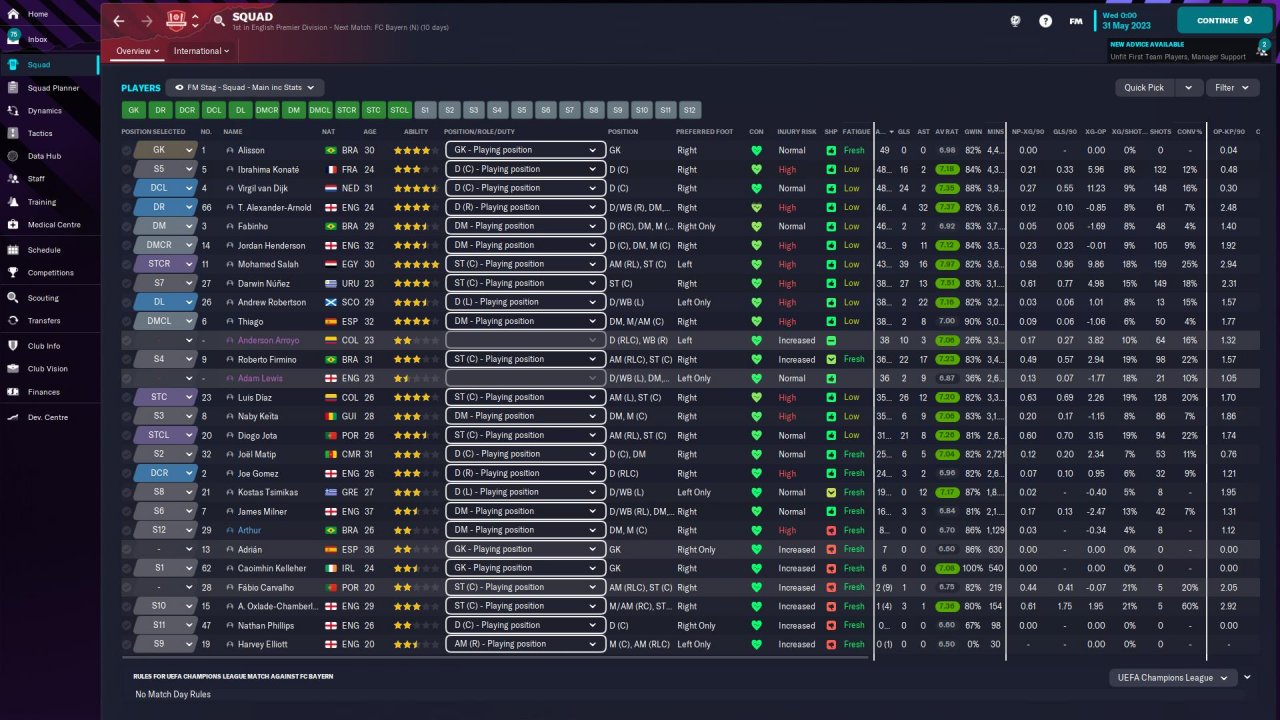
Task: Open the Medical Centre icon
Action: (14, 225)
